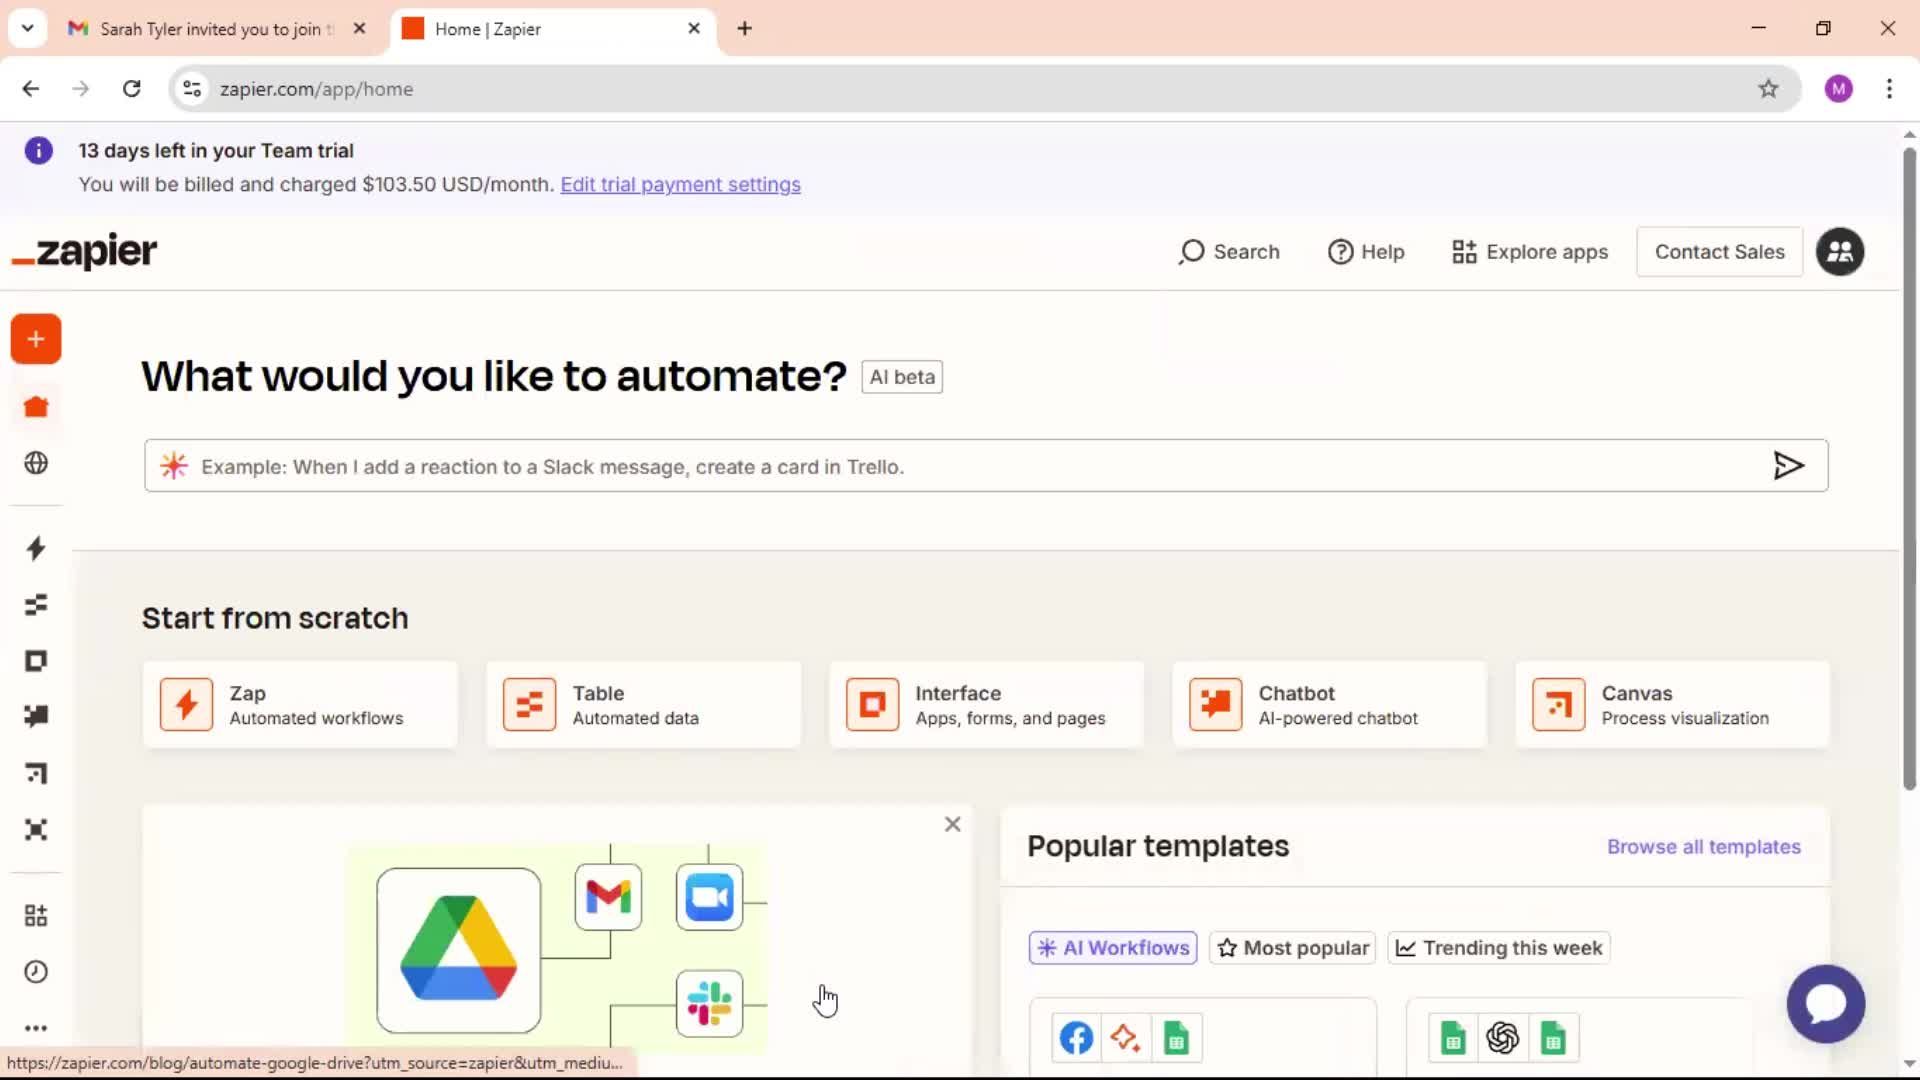Open the Interfaces icon in the sidebar

pos(36,661)
